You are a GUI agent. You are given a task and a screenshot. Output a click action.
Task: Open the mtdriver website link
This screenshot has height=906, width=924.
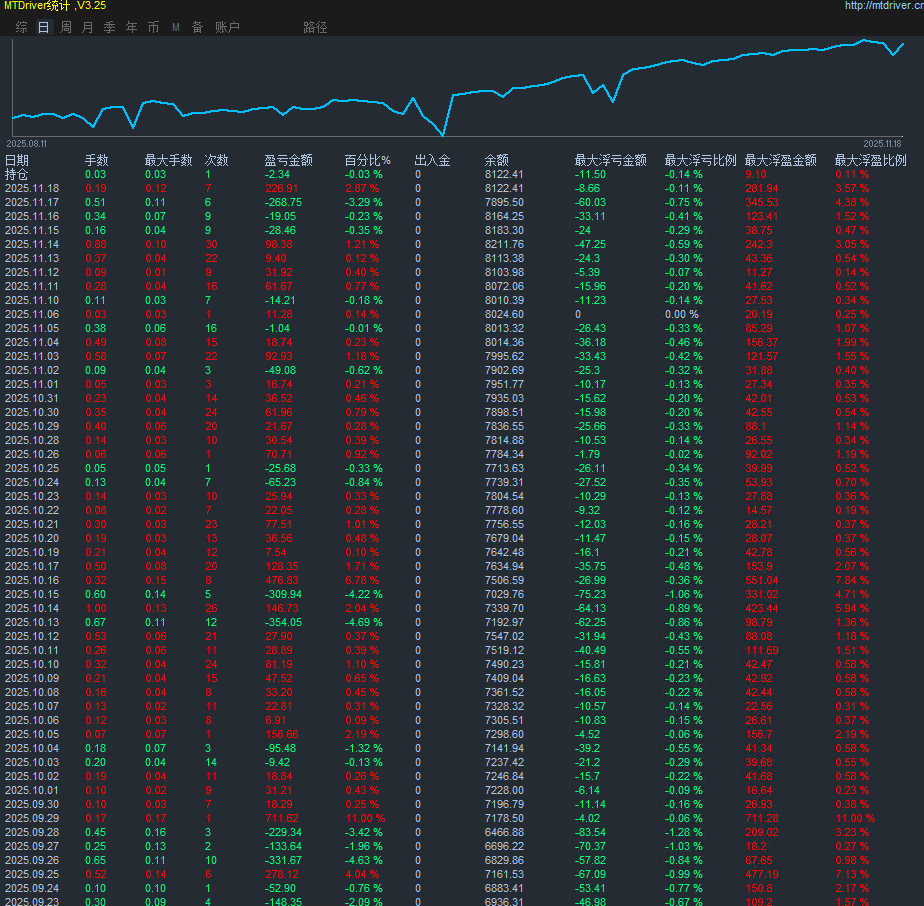[x=883, y=6]
